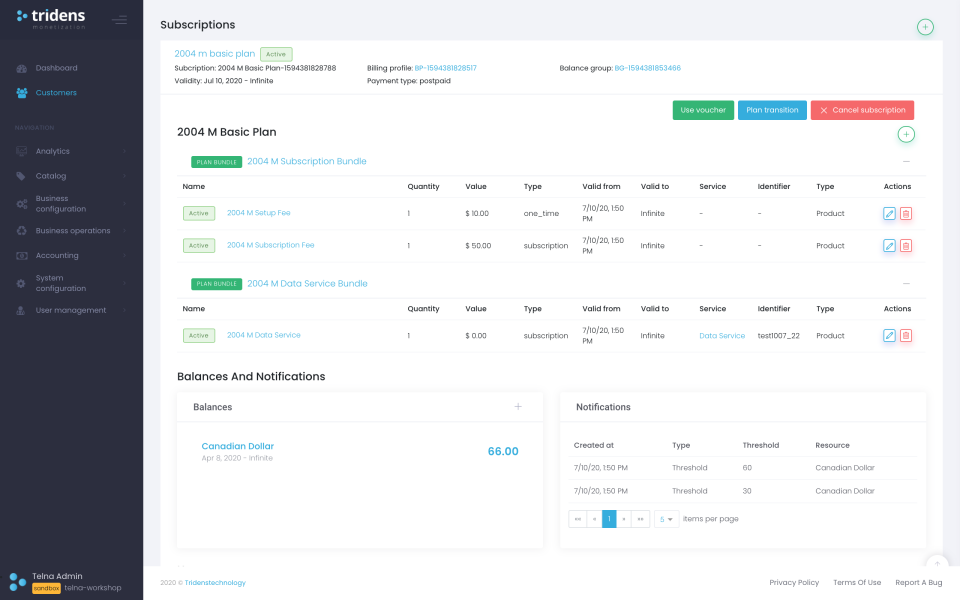The width and height of the screenshot is (960, 600).
Task: Go to the next notifications page
Action: click(624, 519)
